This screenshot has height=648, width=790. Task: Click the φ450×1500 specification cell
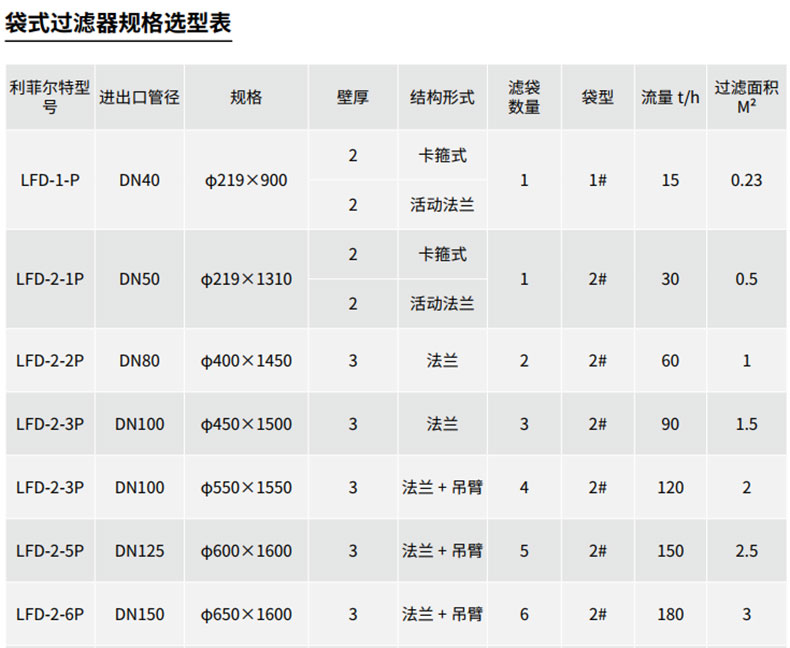pyautogui.click(x=246, y=424)
